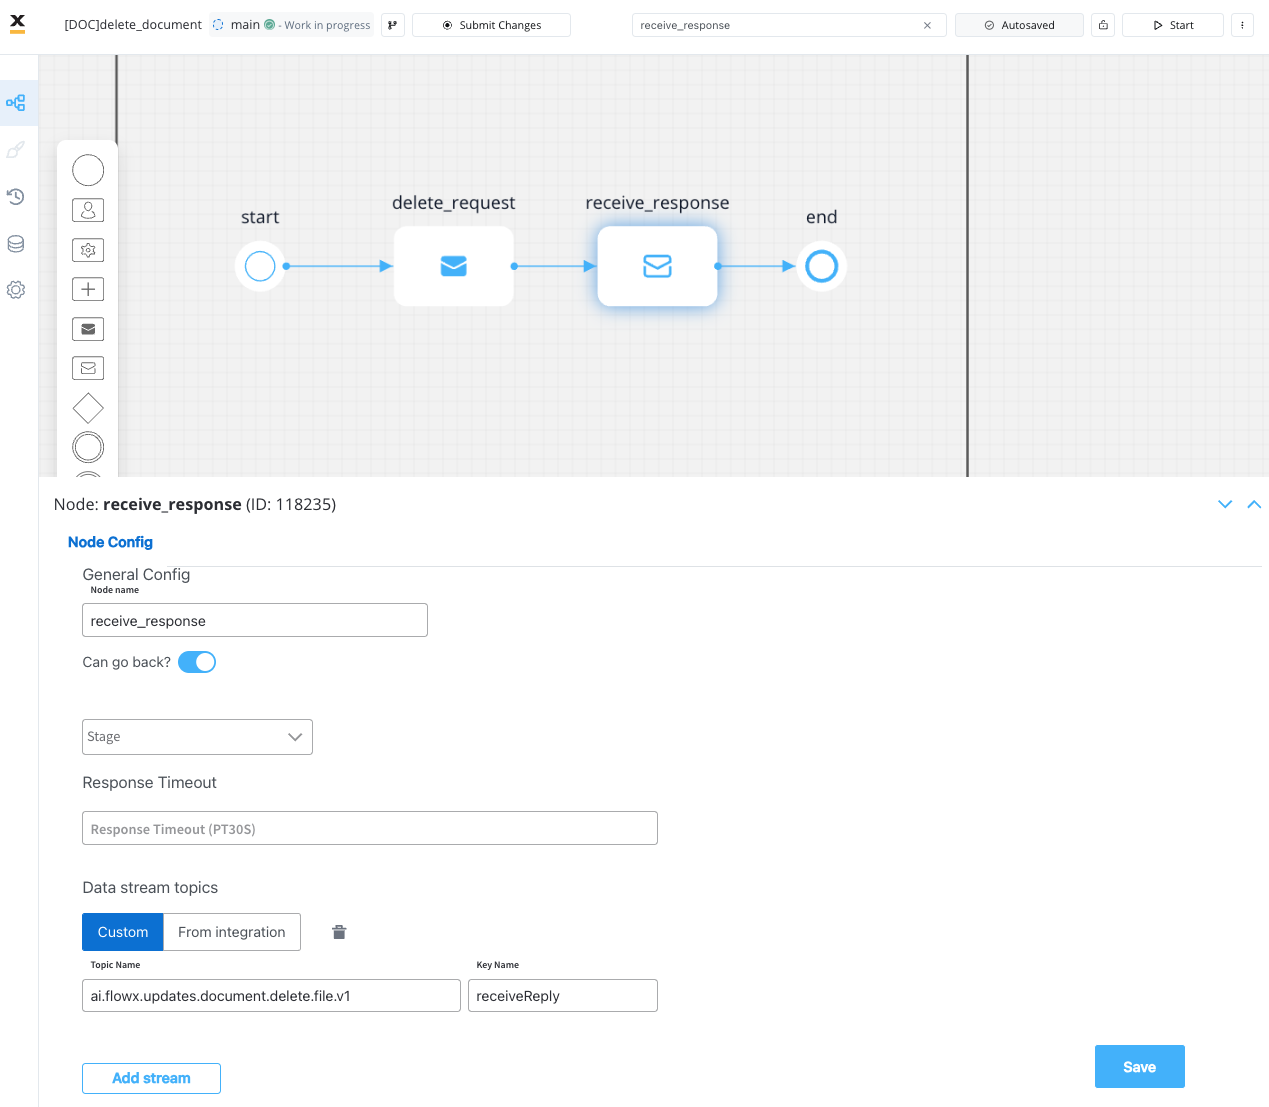Image resolution: width=1269 pixels, height=1107 pixels.
Task: Select the diamond gateway palette icon
Action: click(88, 408)
